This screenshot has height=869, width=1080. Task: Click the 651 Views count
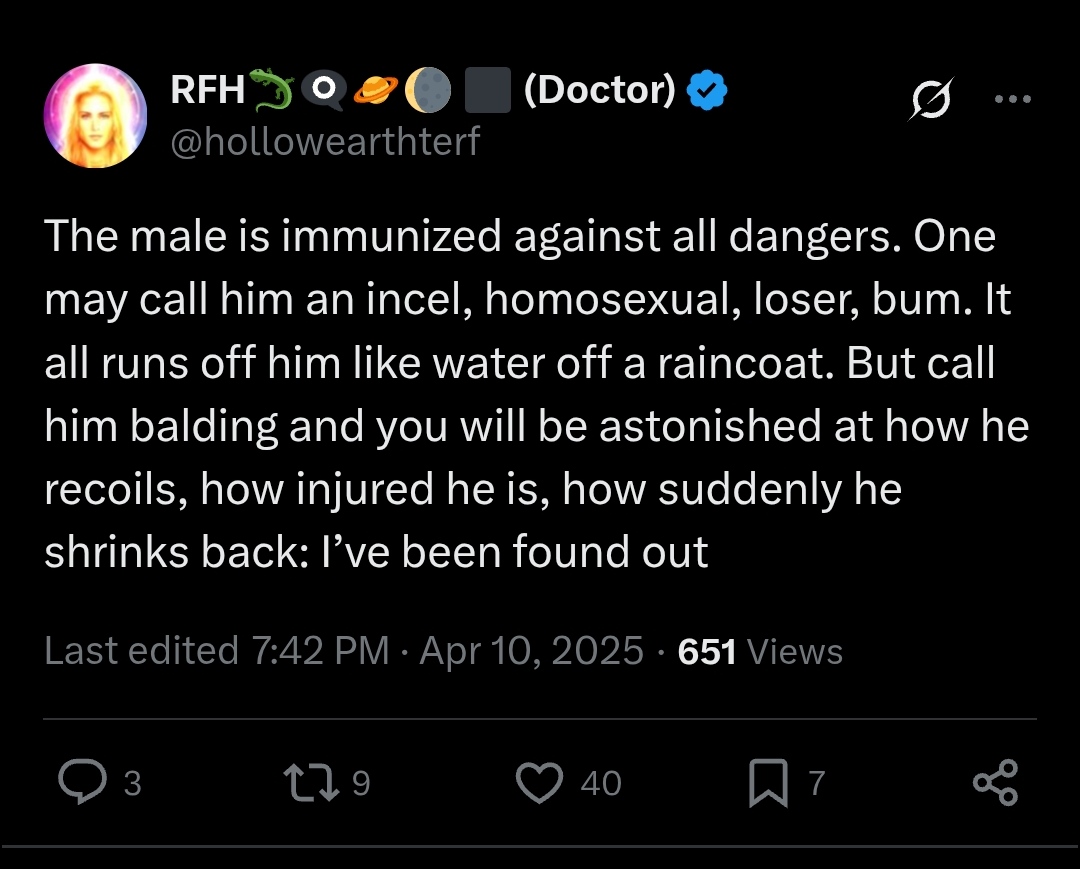[x=760, y=651]
